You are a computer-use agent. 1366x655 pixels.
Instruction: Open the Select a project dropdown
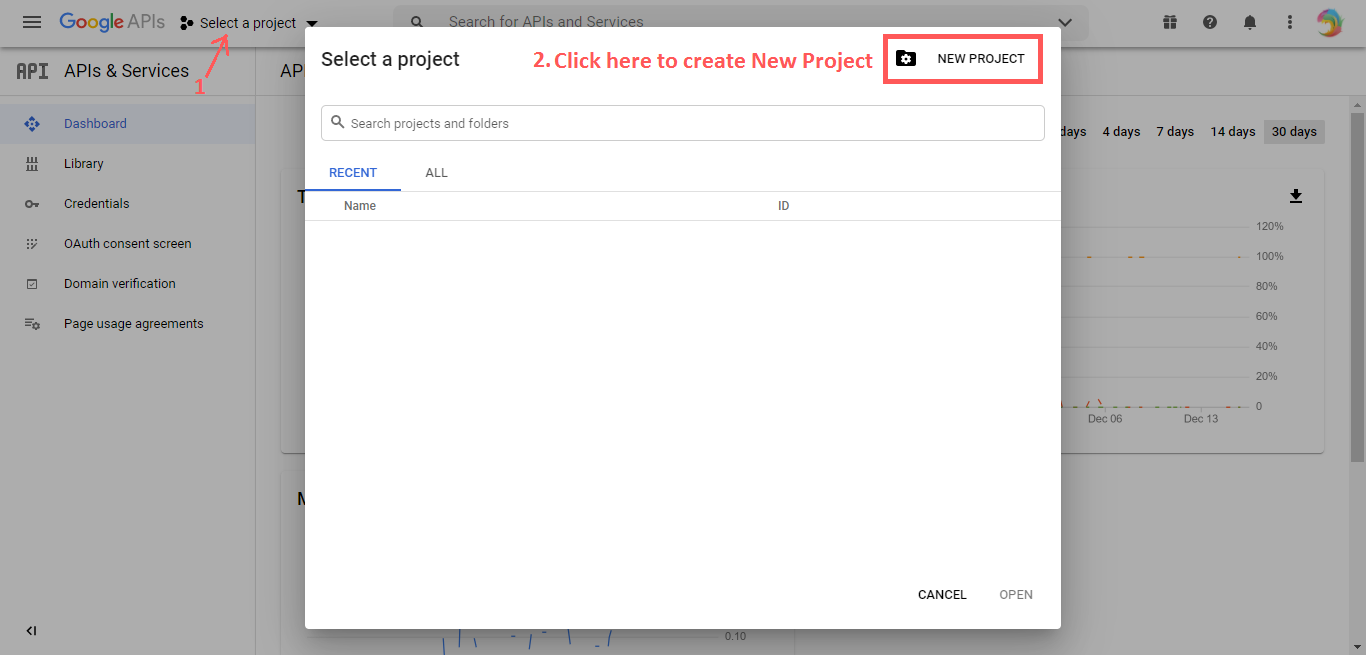248,22
